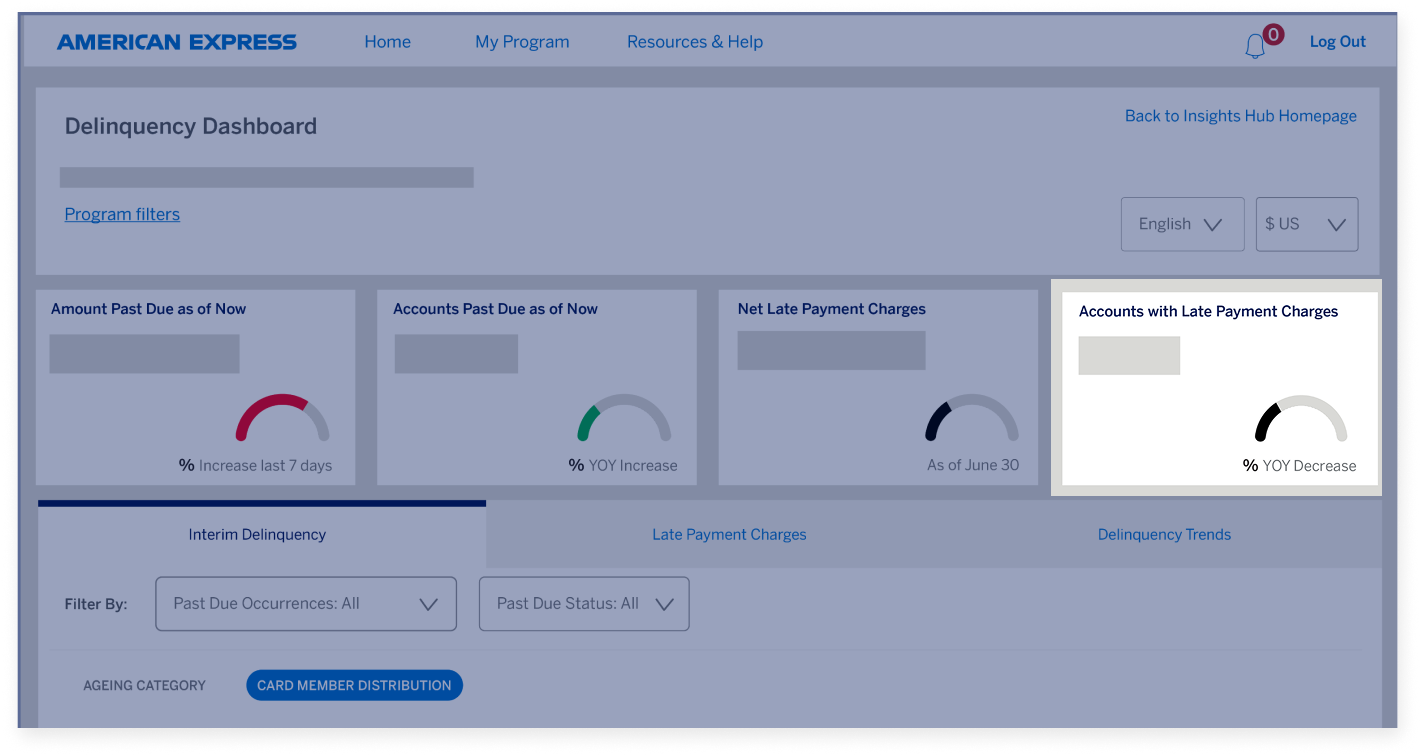Open Program filters
Viewport: 1421px width, 756px height.
pyautogui.click(x=122, y=214)
